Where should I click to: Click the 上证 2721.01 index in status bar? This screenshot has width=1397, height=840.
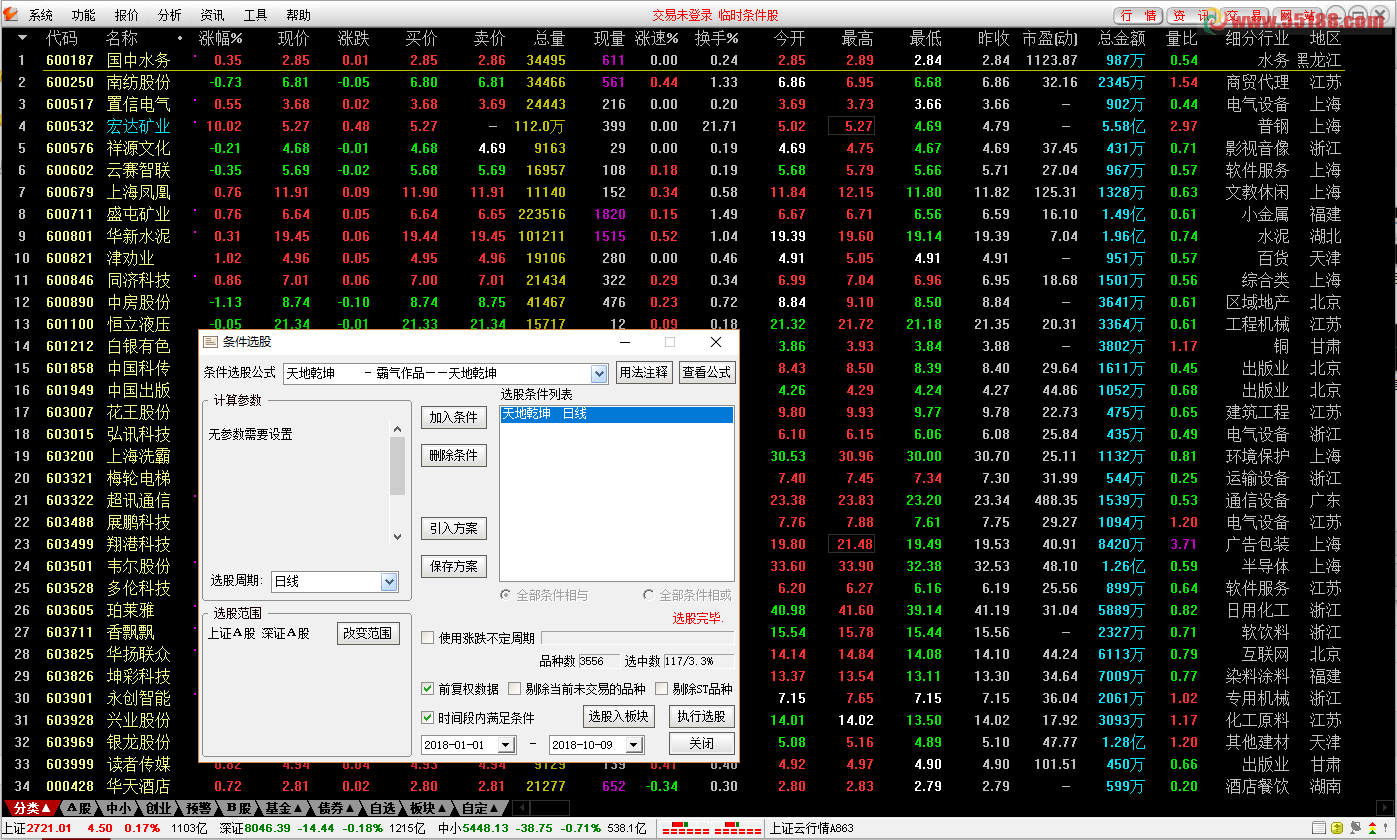tap(37, 828)
